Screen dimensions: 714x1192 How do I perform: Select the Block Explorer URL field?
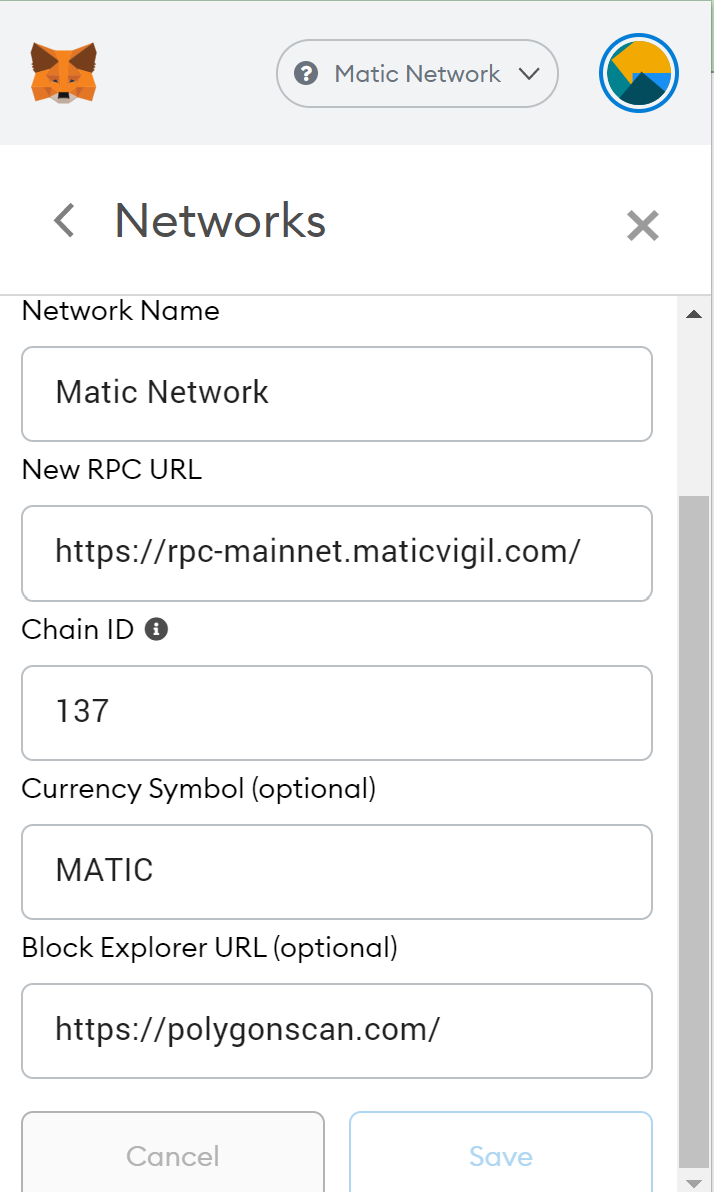coord(336,1030)
